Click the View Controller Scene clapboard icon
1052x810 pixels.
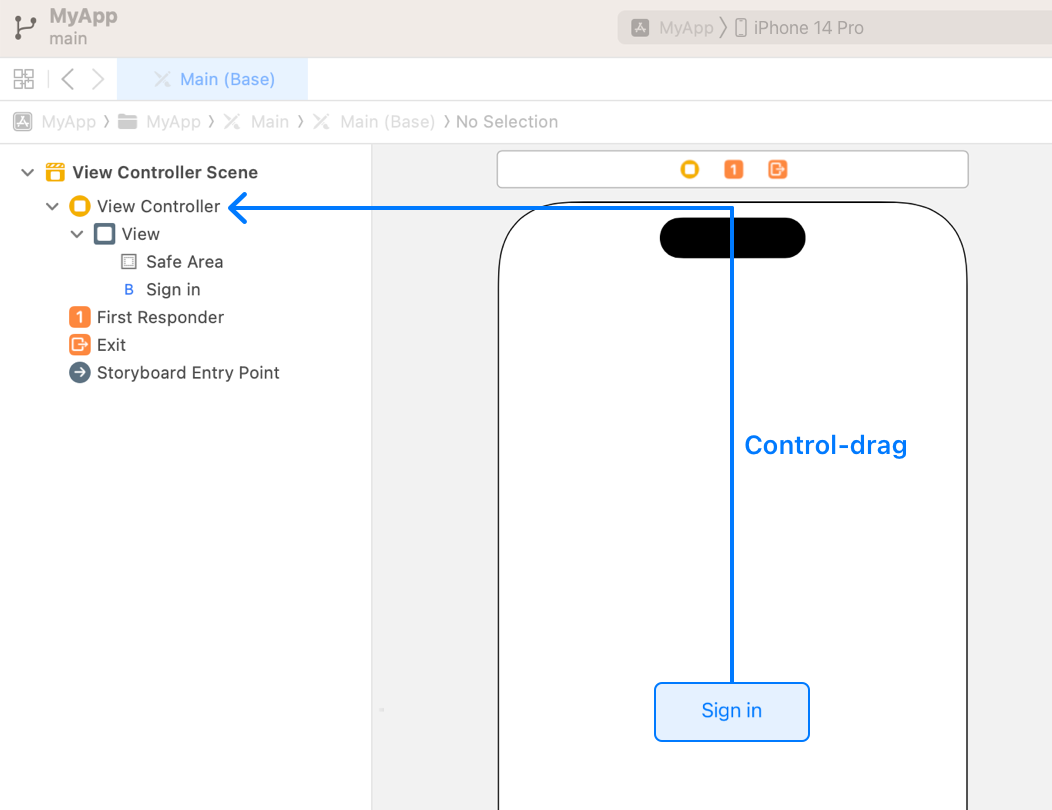coord(54,171)
